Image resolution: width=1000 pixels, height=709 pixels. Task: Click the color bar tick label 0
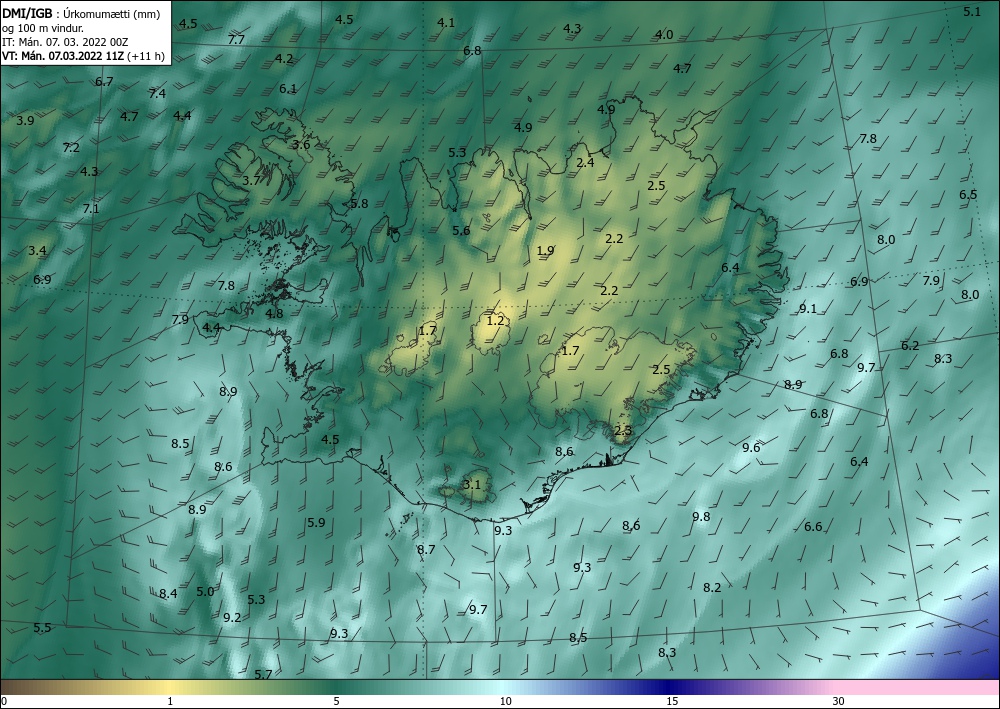(4, 702)
